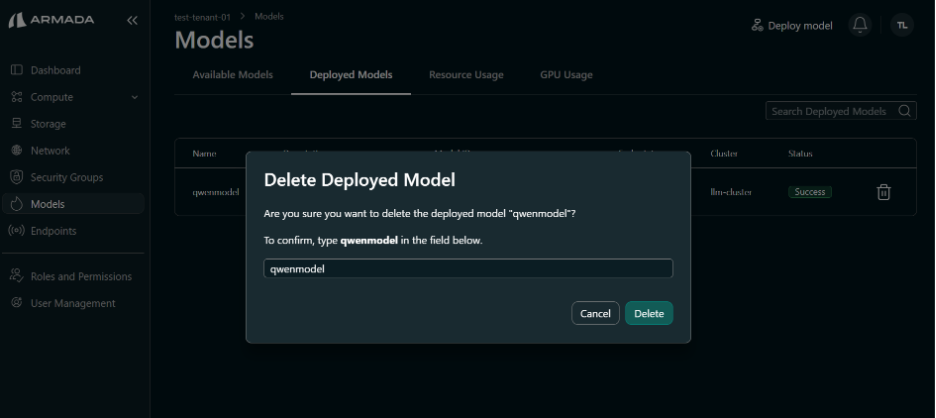Click the Roles and Permissions icon
This screenshot has width=936, height=418.
17,276
